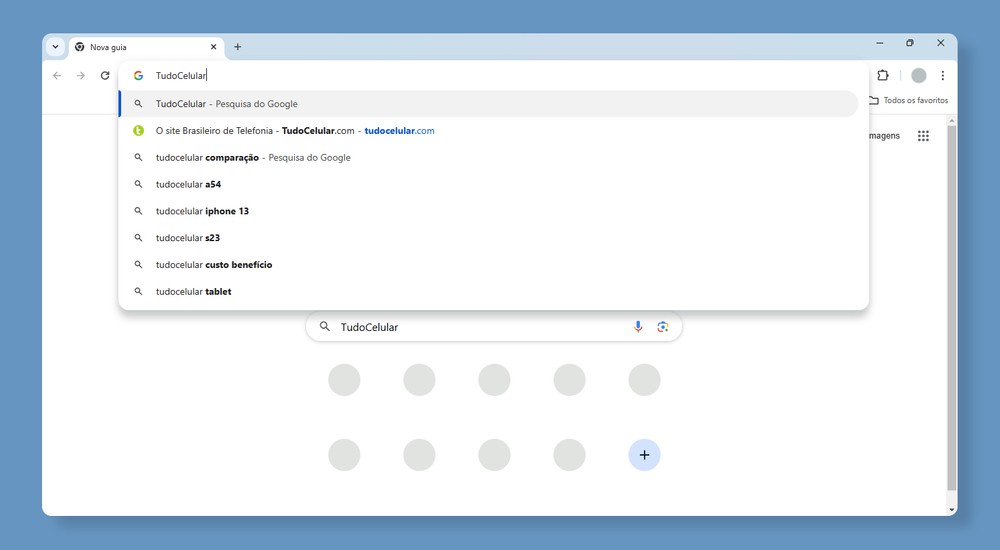Open the Google apps grid
The image size is (1000, 550).
coord(923,136)
